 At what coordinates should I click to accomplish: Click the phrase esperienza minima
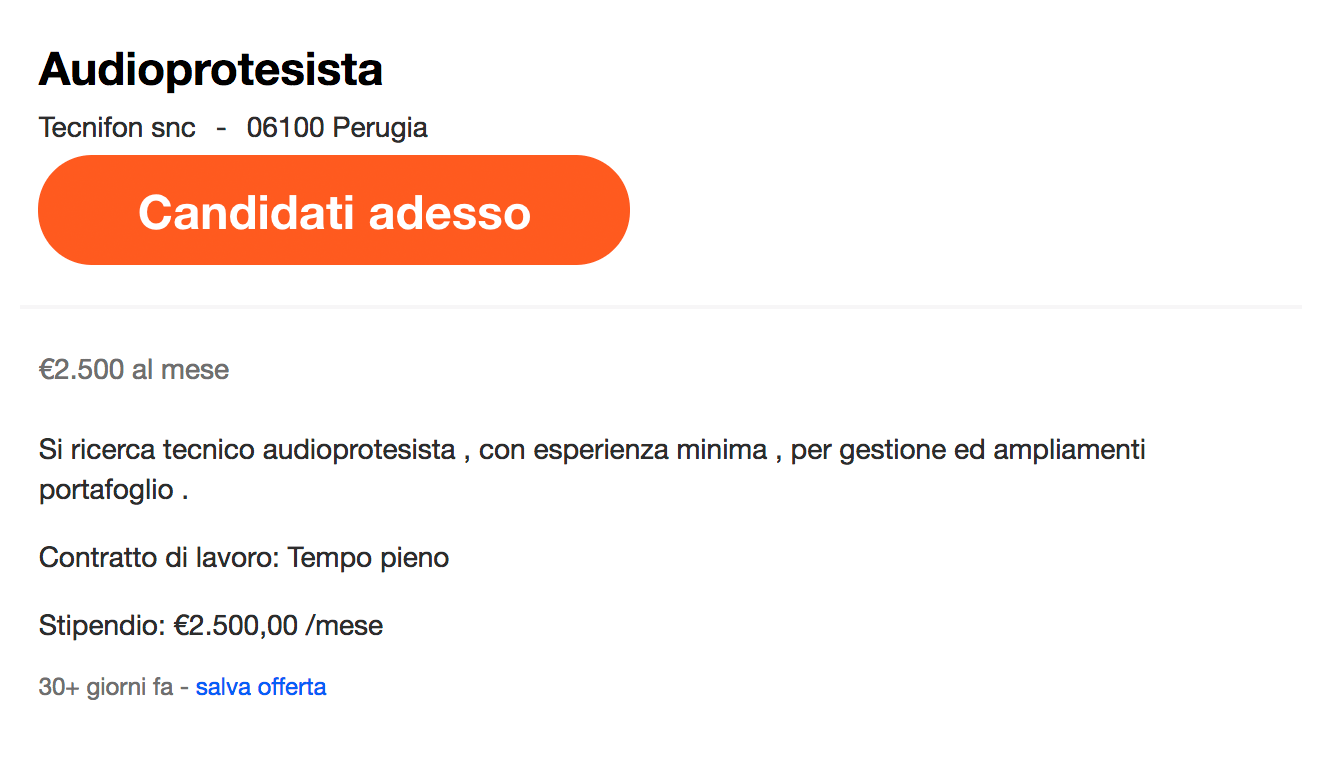click(x=650, y=450)
